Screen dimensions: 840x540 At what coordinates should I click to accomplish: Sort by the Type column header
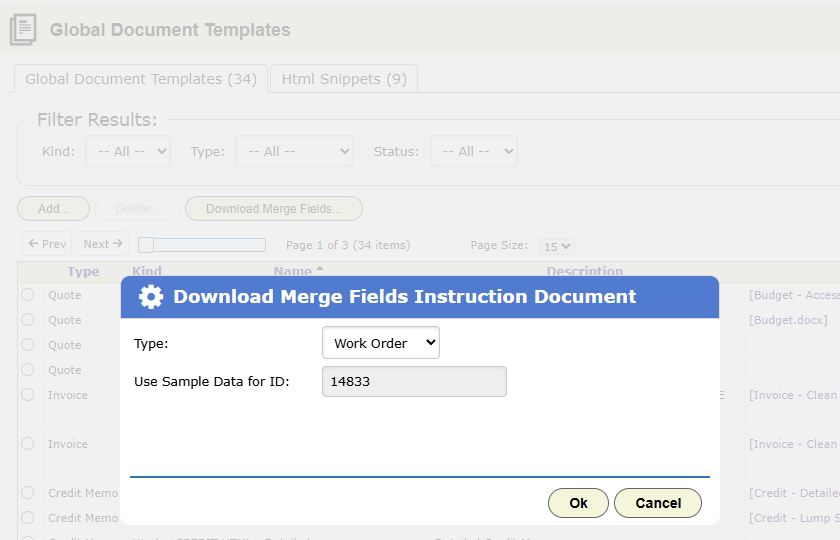coord(83,272)
